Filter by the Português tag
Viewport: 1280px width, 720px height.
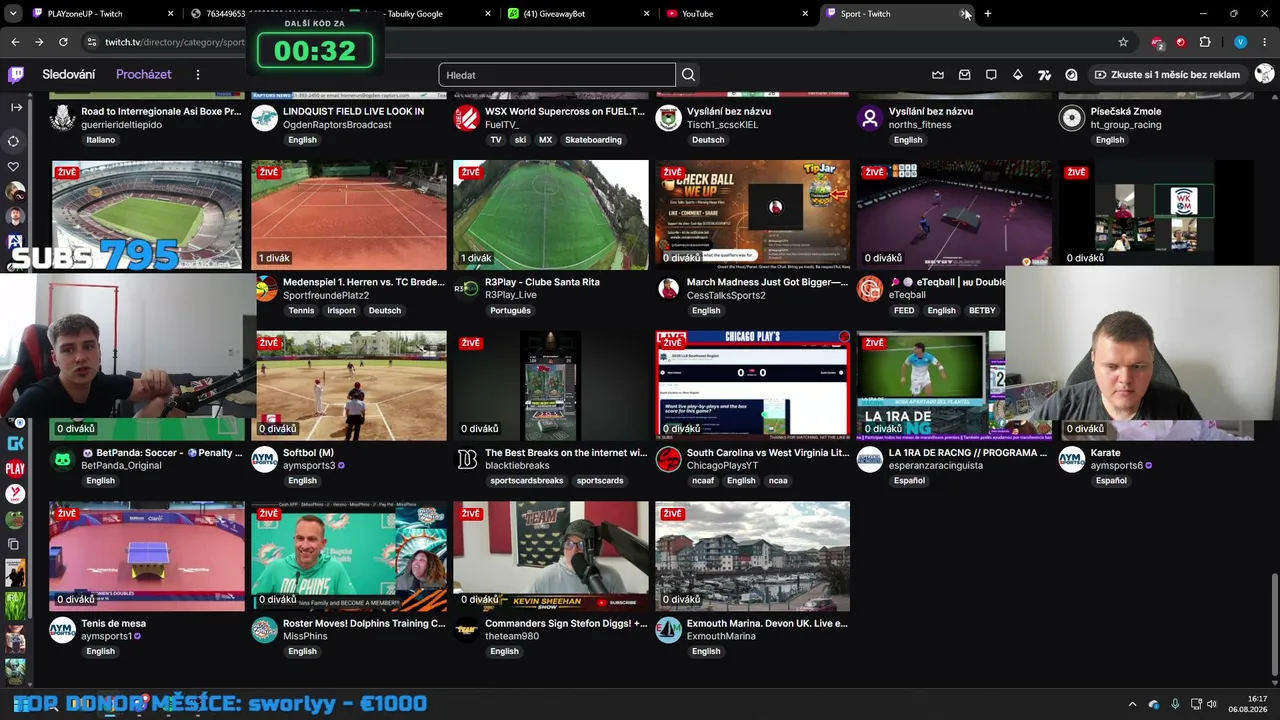510,311
